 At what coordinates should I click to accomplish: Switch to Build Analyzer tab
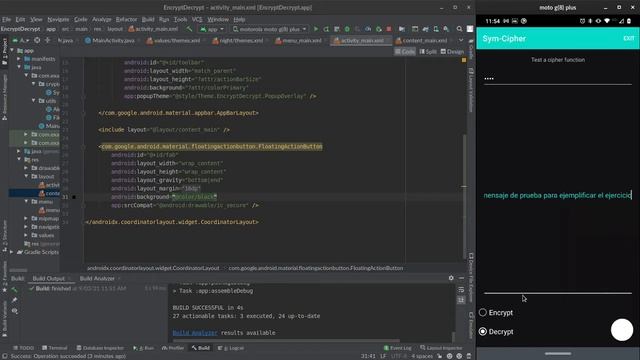97,278
